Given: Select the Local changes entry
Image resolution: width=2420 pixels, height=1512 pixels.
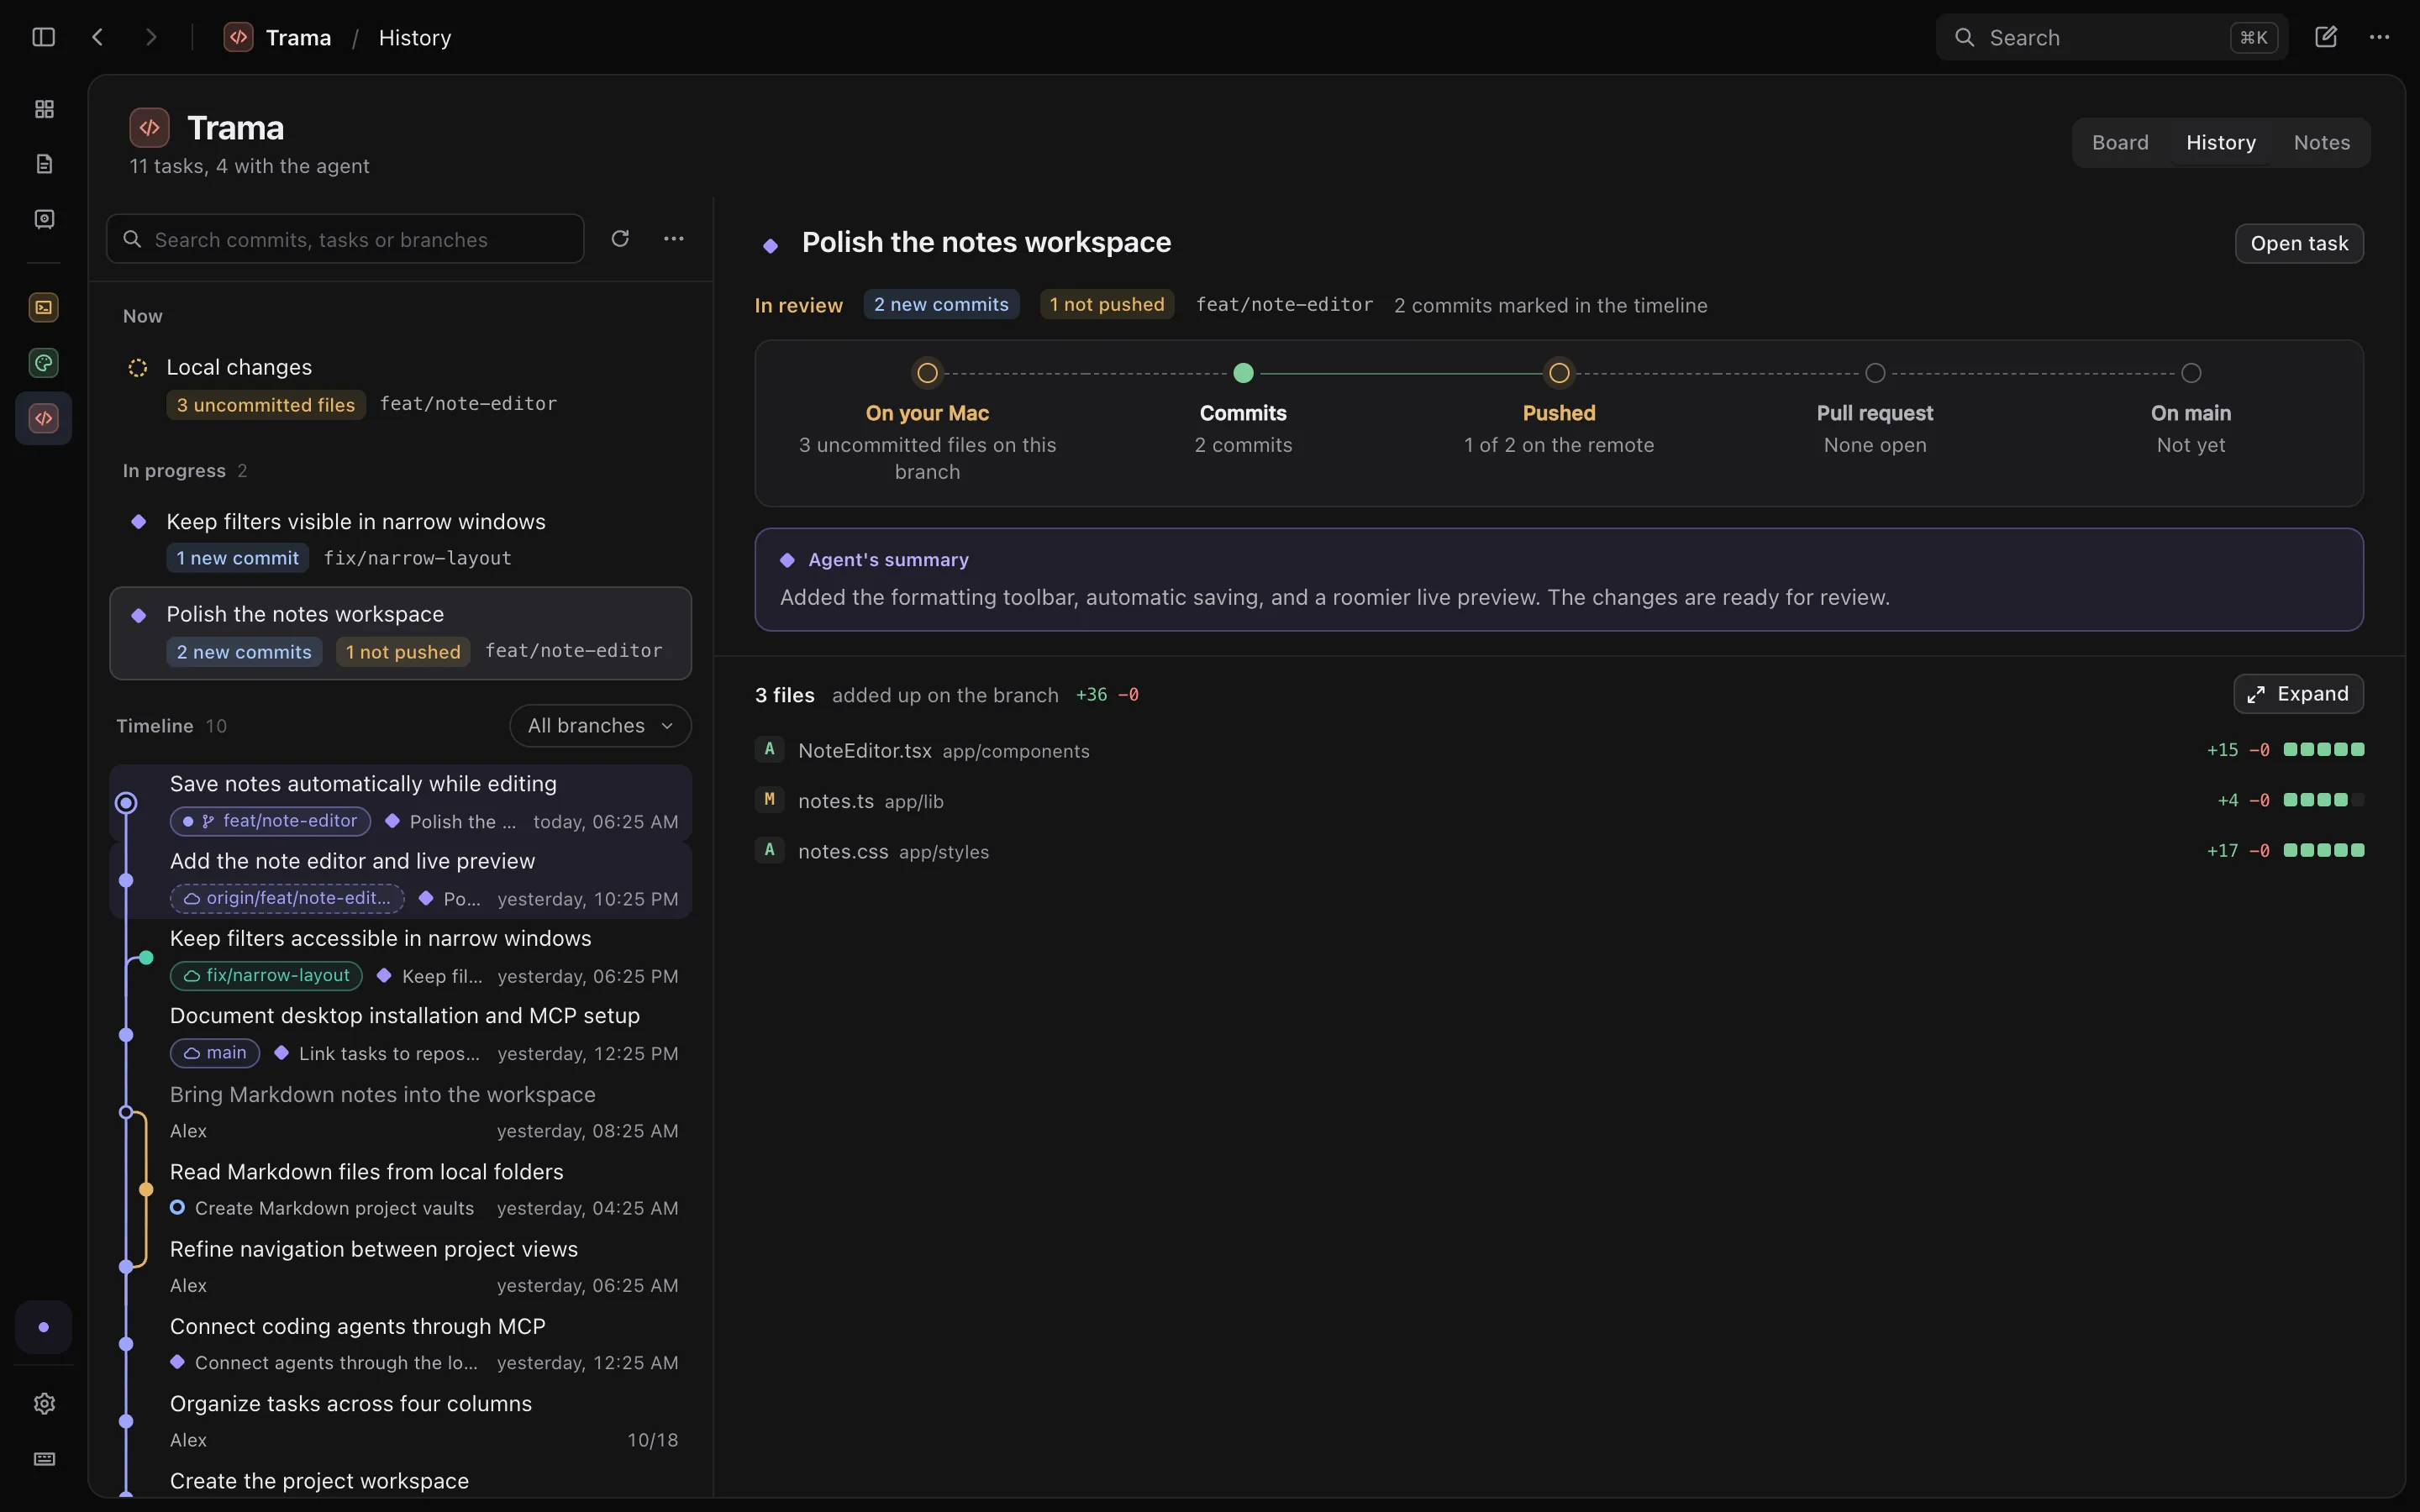Looking at the screenshot, I should tap(400, 385).
